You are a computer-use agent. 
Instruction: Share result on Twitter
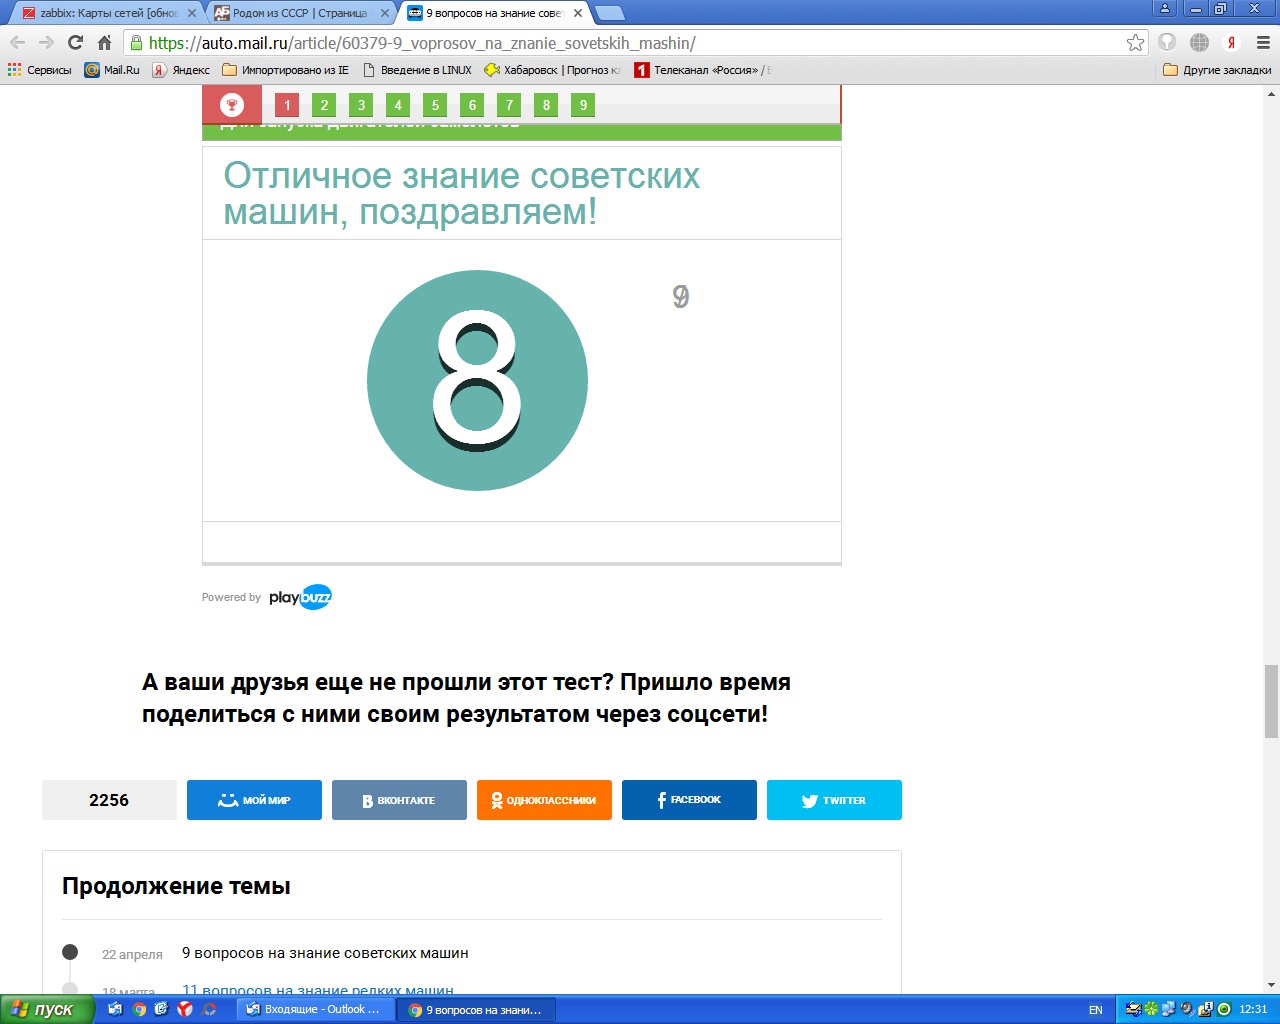pos(834,800)
